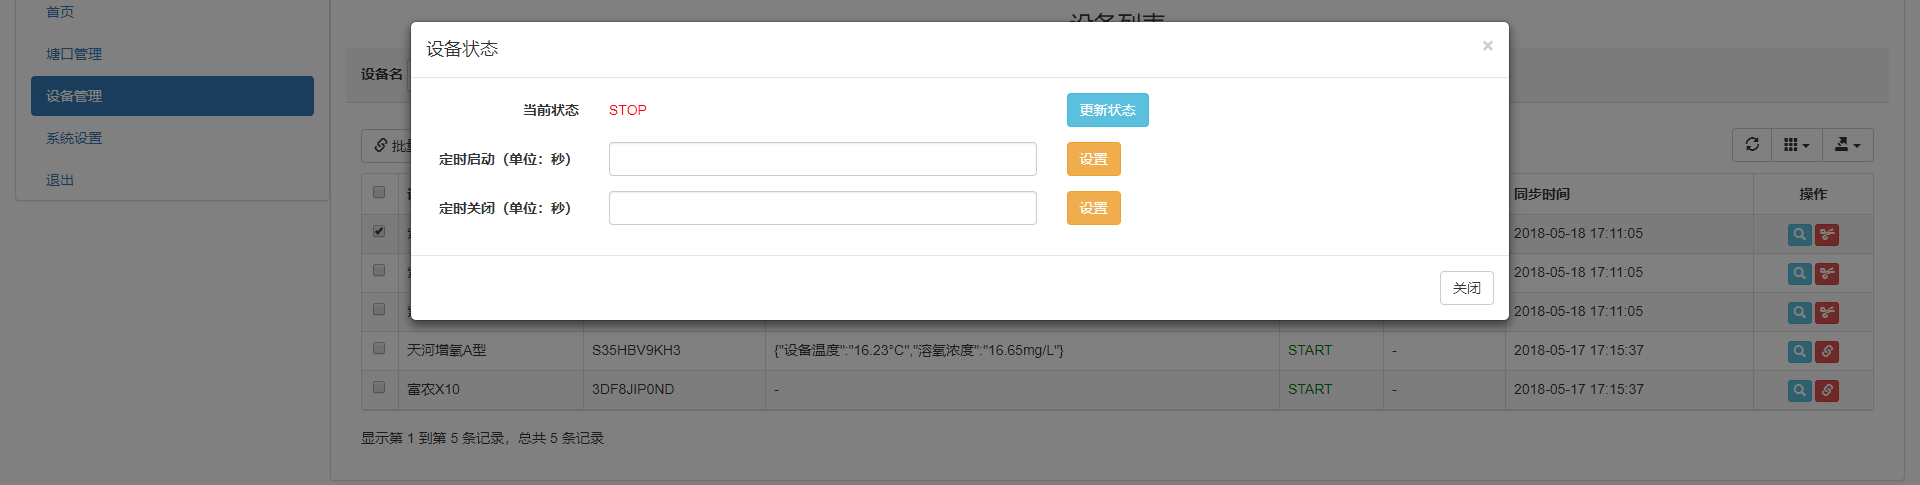Image resolution: width=1920 pixels, height=485 pixels.
Task: Click the serial number S35HBV9KH3
Action: [x=636, y=350]
